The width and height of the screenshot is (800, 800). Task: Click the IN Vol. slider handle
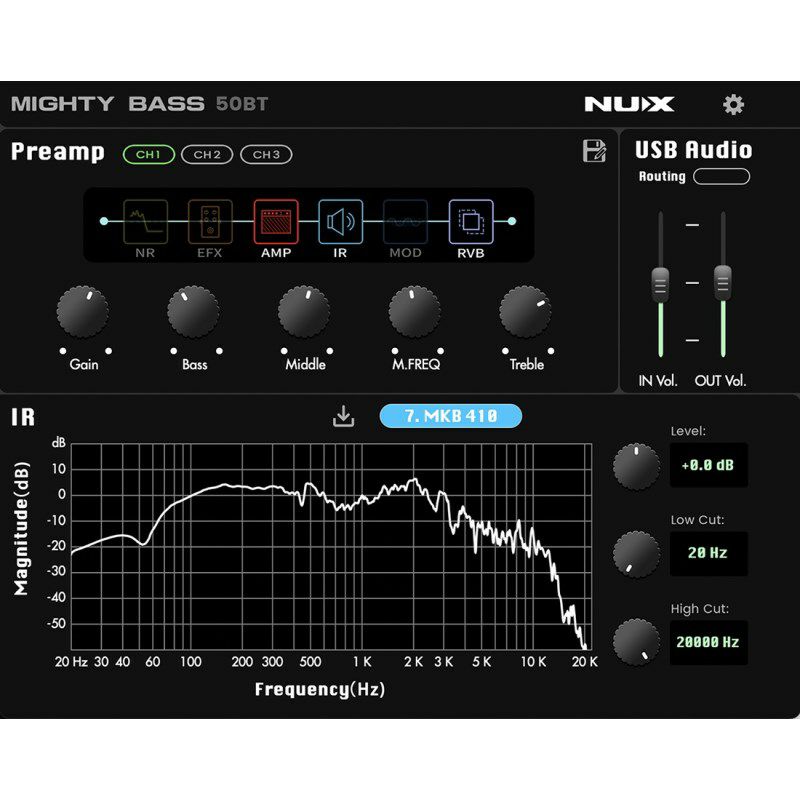pyautogui.click(x=660, y=284)
